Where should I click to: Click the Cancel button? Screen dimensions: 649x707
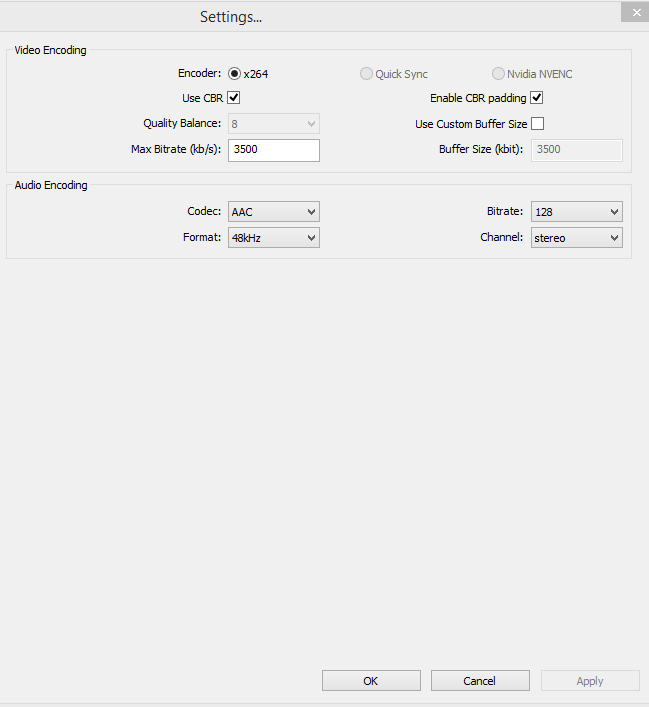coord(480,680)
